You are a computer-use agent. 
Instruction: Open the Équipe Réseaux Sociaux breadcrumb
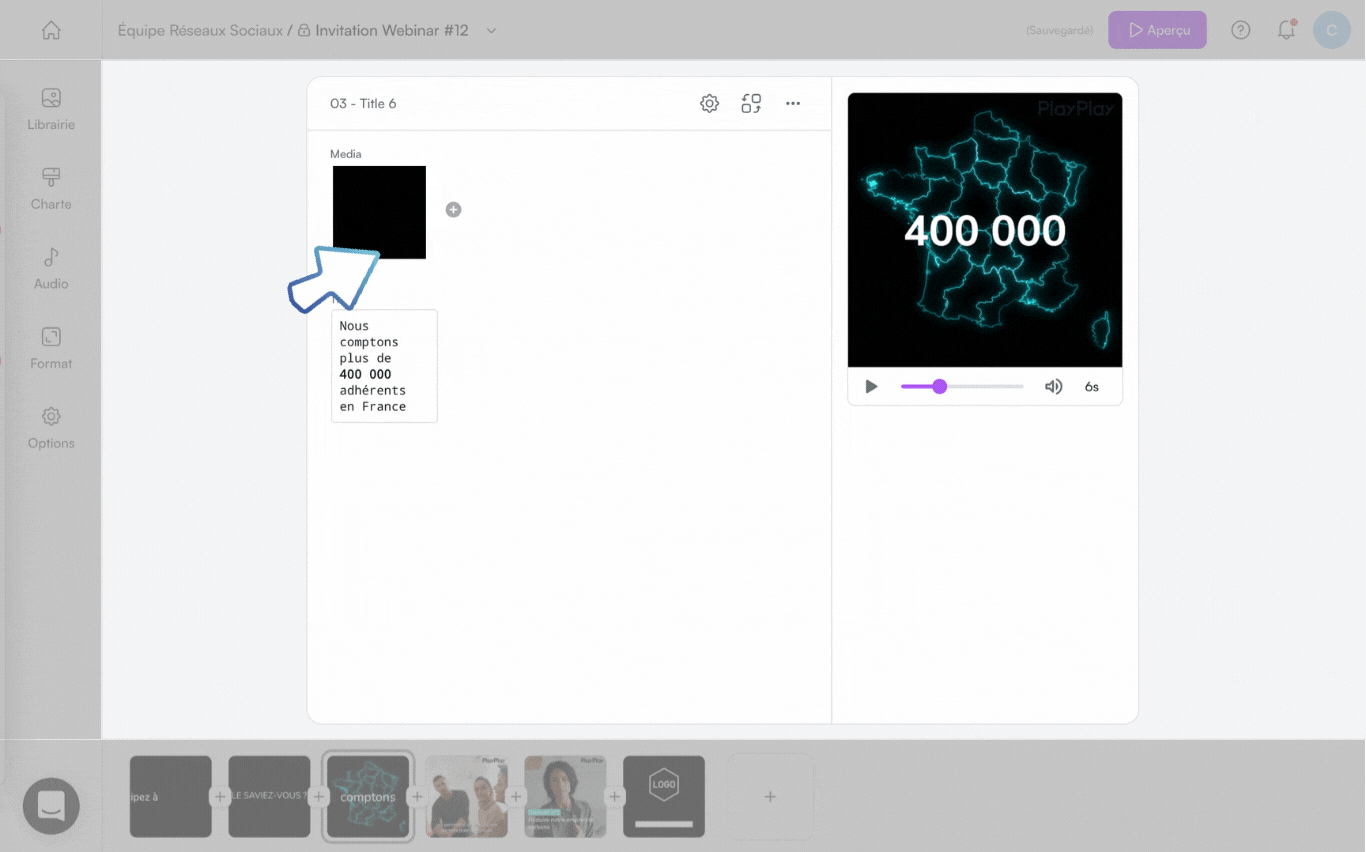pyautogui.click(x=200, y=31)
